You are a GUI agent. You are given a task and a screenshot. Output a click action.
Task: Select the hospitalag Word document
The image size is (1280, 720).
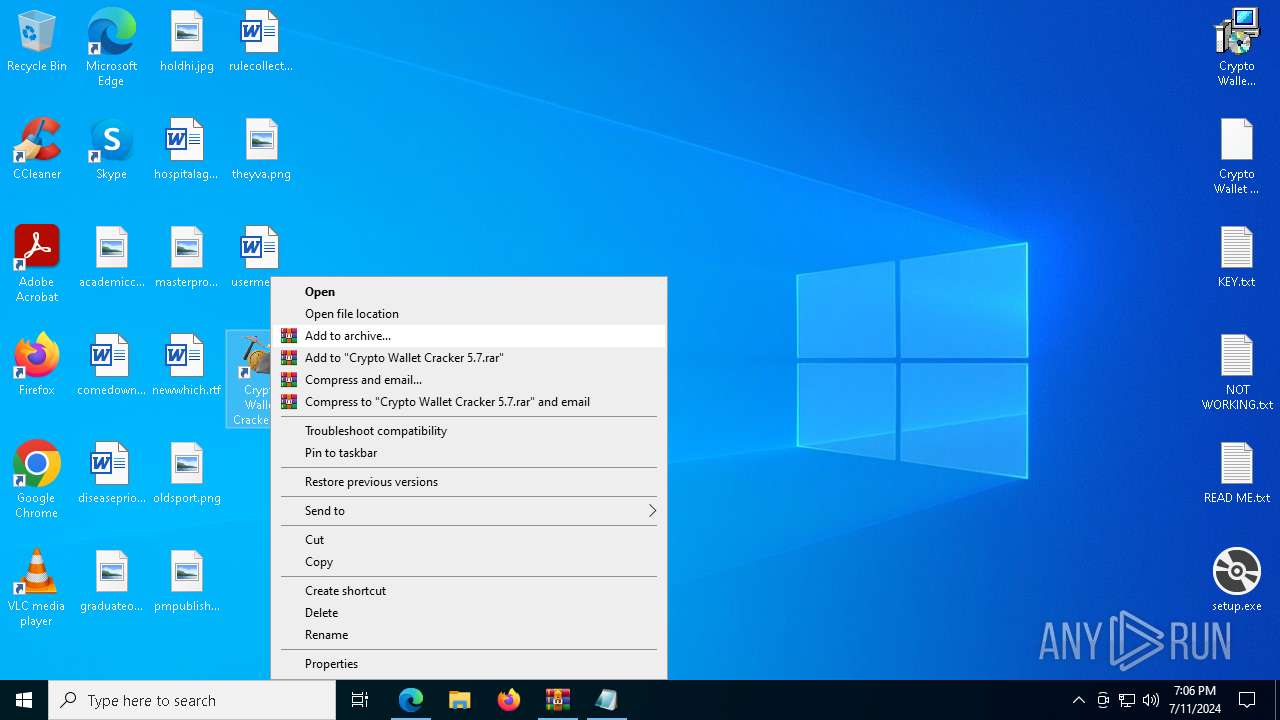186,149
